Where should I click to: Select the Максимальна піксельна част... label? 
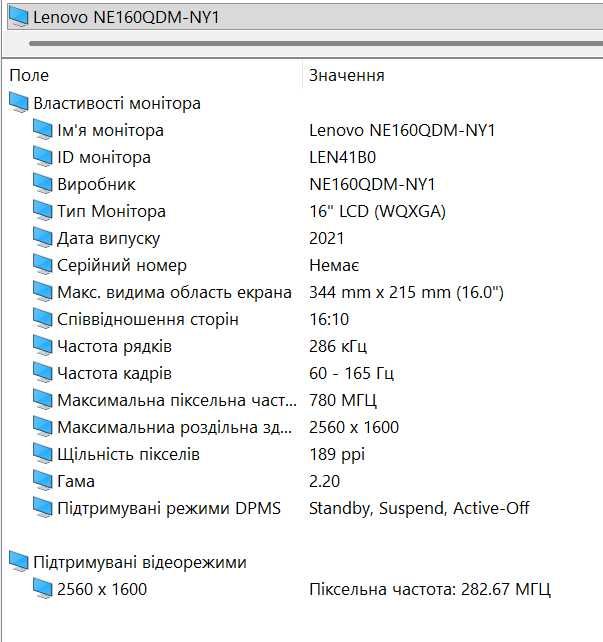(177, 400)
